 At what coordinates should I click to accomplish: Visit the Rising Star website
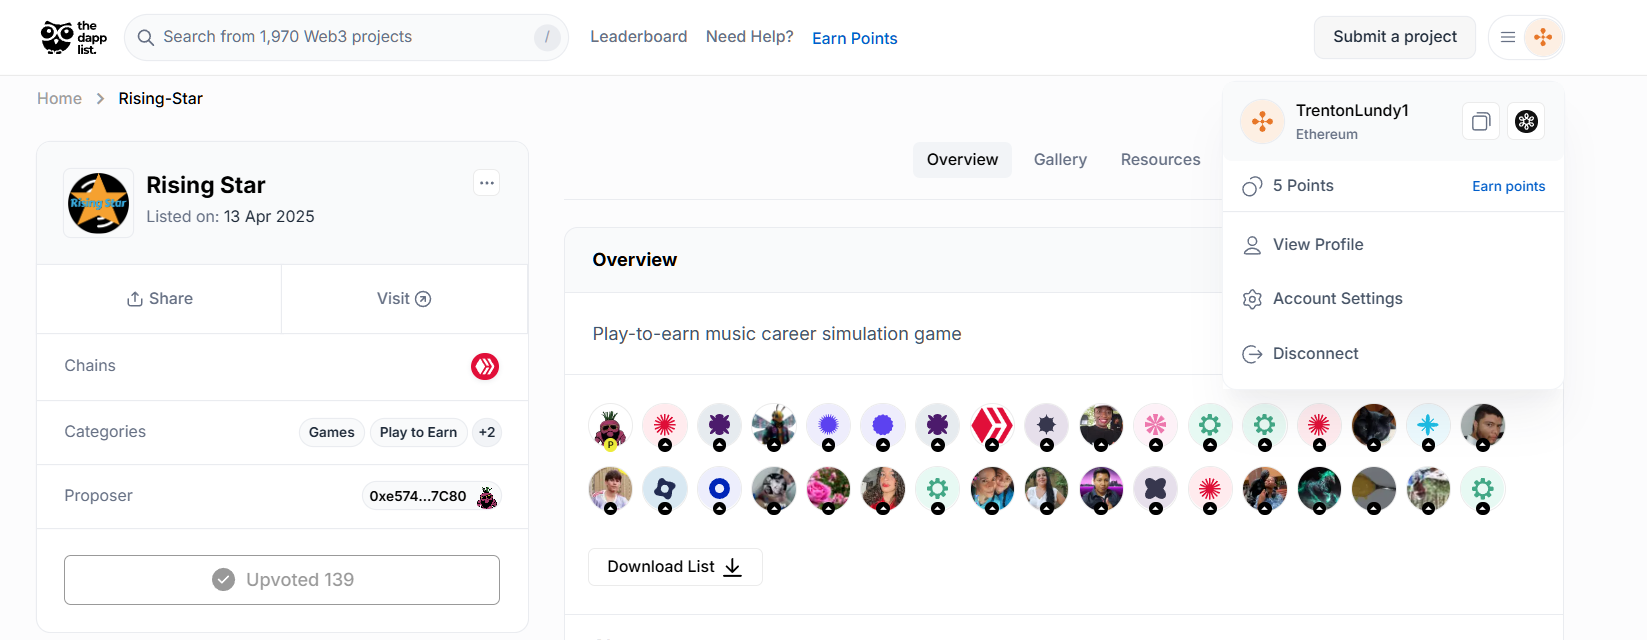404,299
